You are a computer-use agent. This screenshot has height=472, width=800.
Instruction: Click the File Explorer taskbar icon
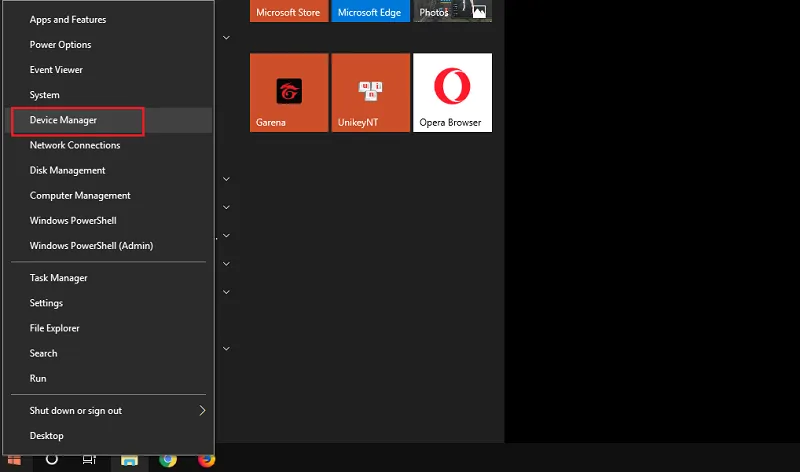129,460
